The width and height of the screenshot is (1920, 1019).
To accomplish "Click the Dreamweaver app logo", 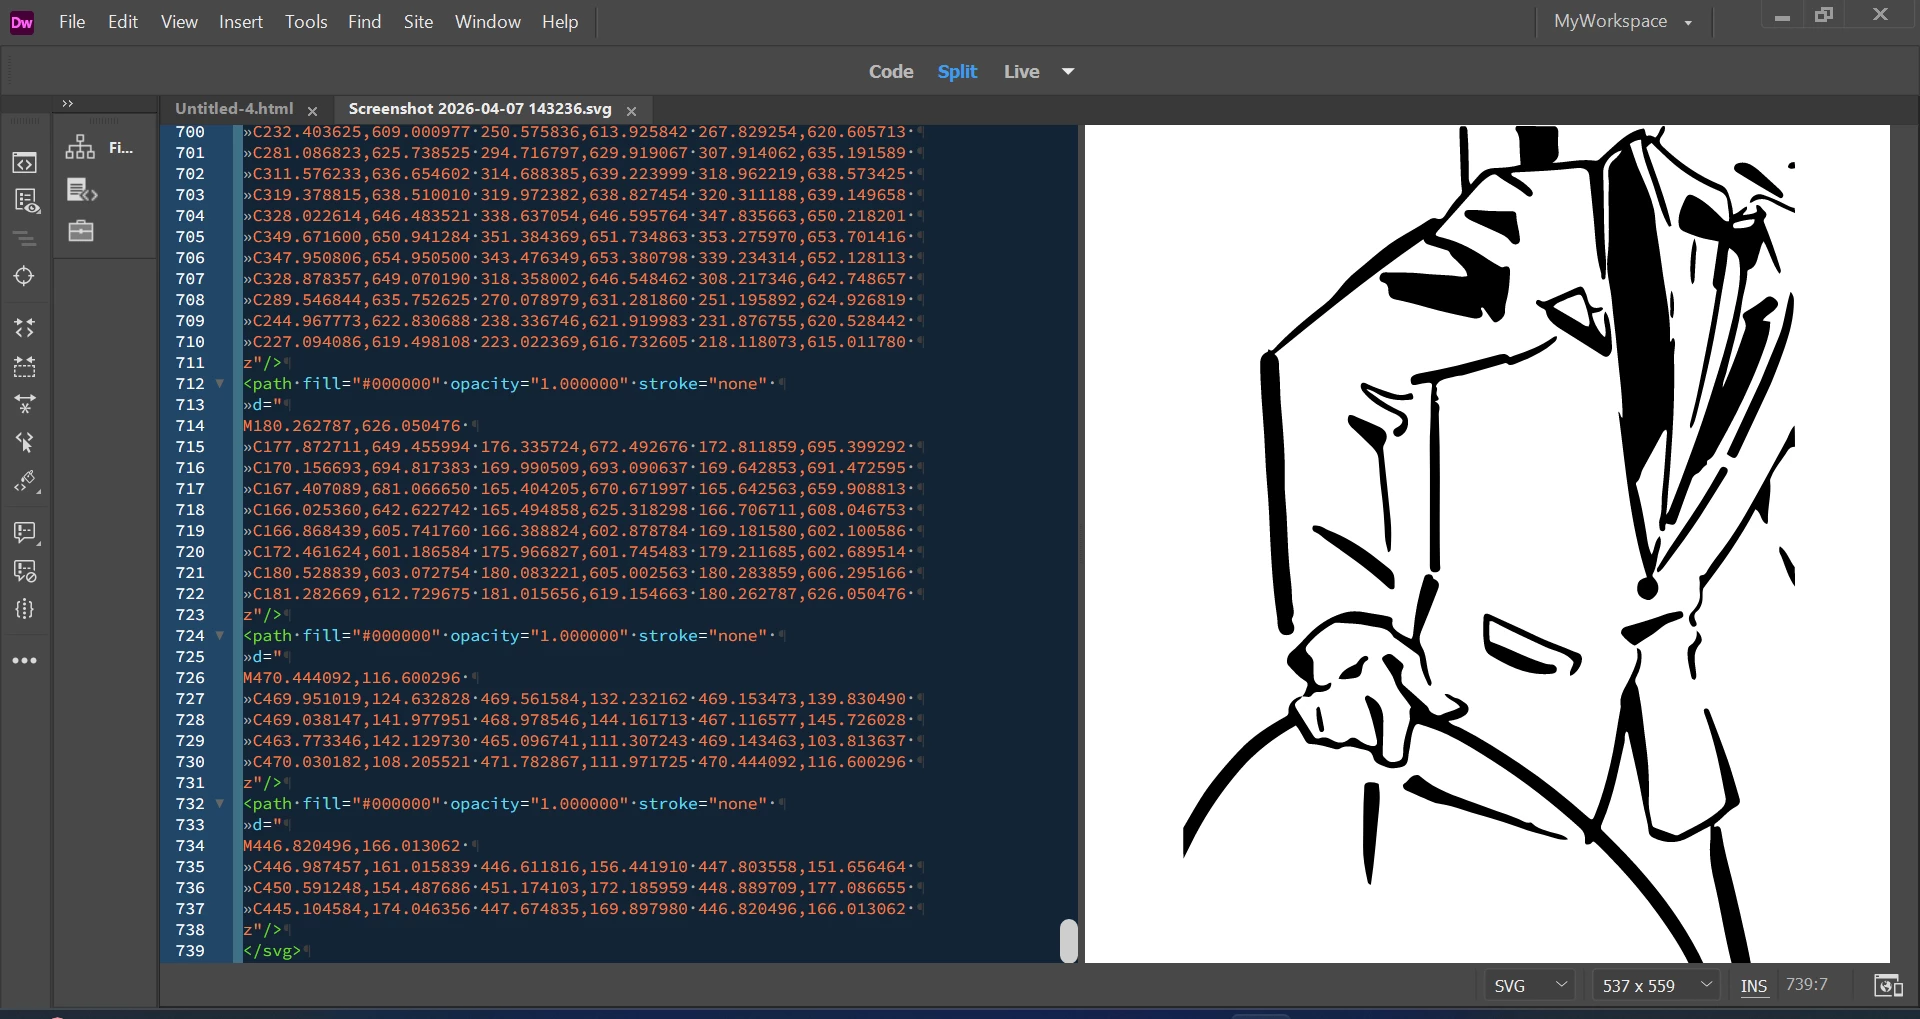I will (x=22, y=22).
